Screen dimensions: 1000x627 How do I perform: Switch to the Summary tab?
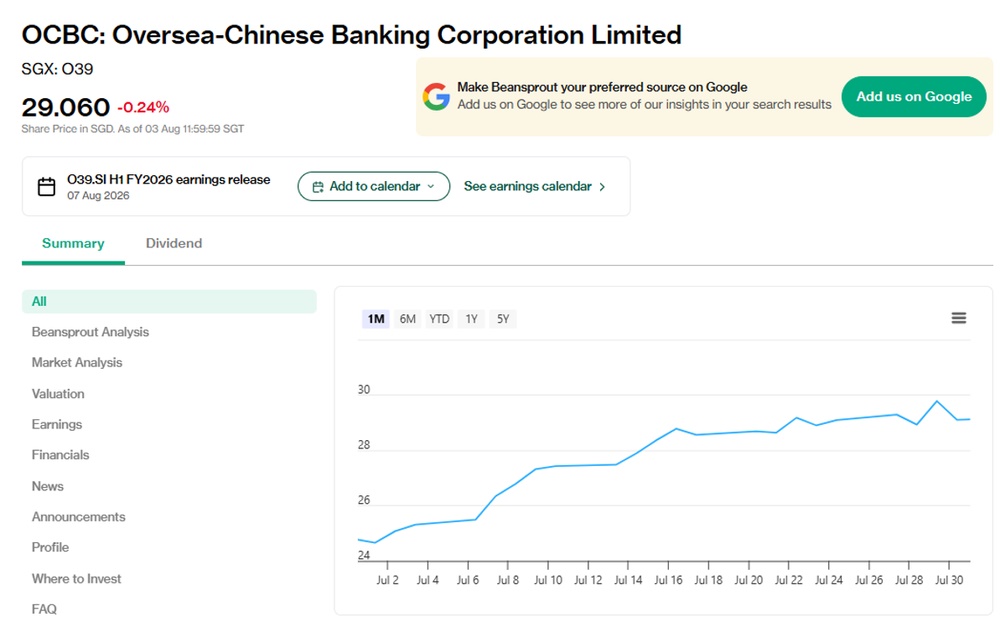[x=73, y=243]
